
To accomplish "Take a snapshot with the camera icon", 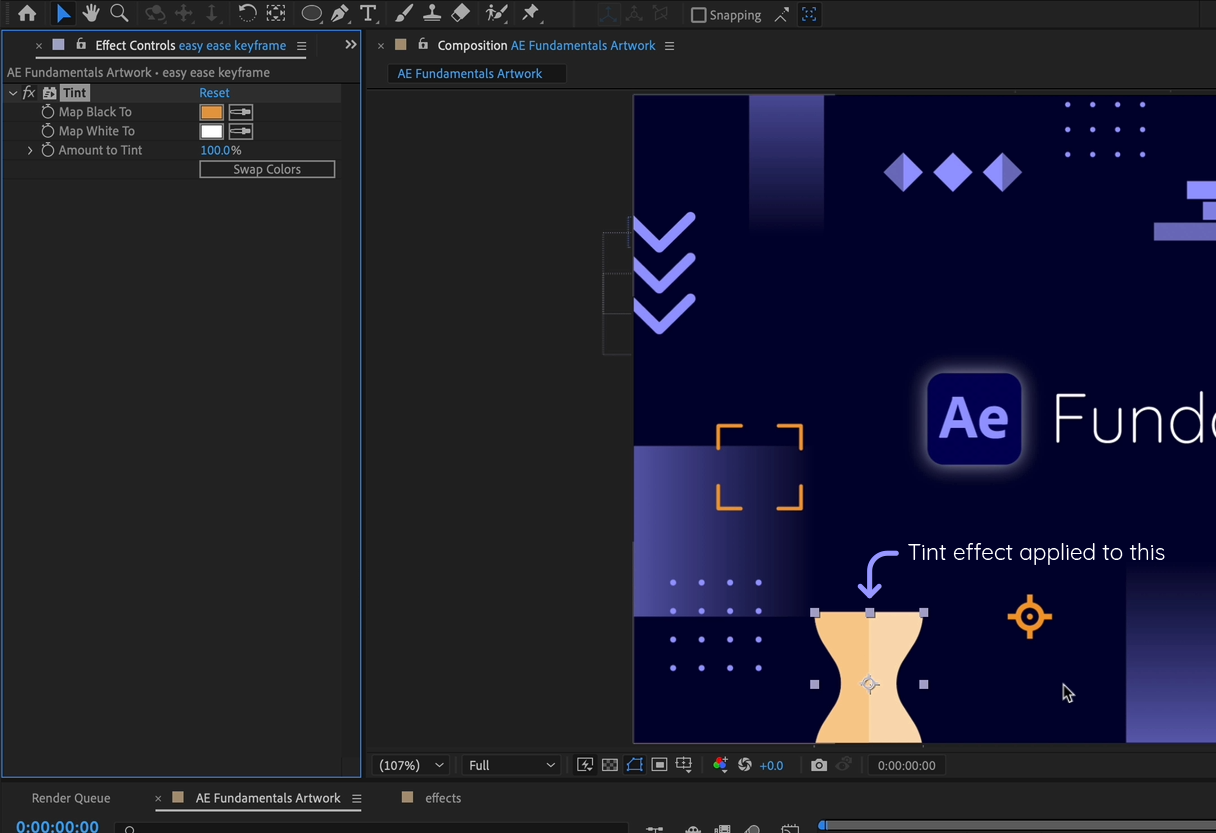I will pos(819,765).
